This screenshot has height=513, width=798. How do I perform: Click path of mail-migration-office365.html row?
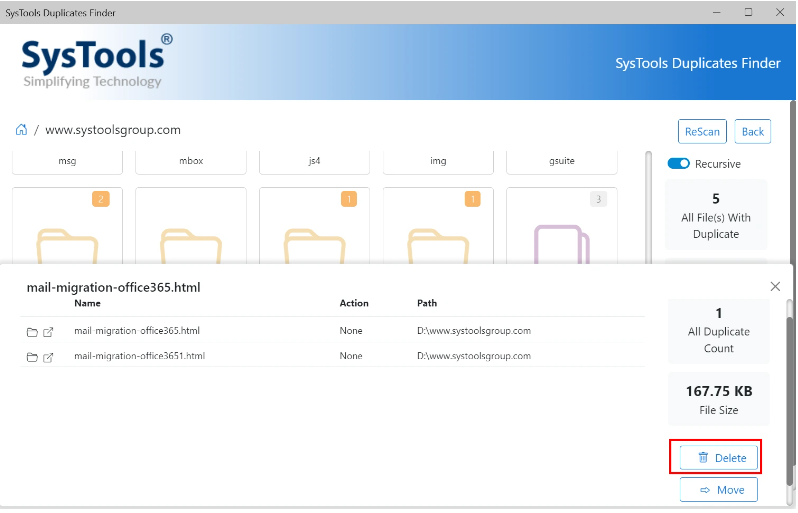(x=474, y=331)
